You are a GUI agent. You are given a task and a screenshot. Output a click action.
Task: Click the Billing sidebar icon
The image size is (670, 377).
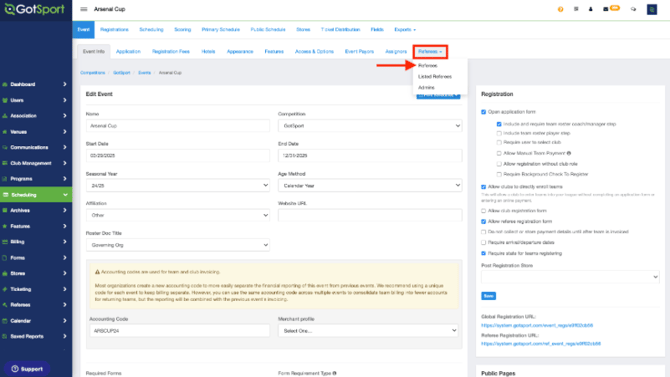(5, 242)
